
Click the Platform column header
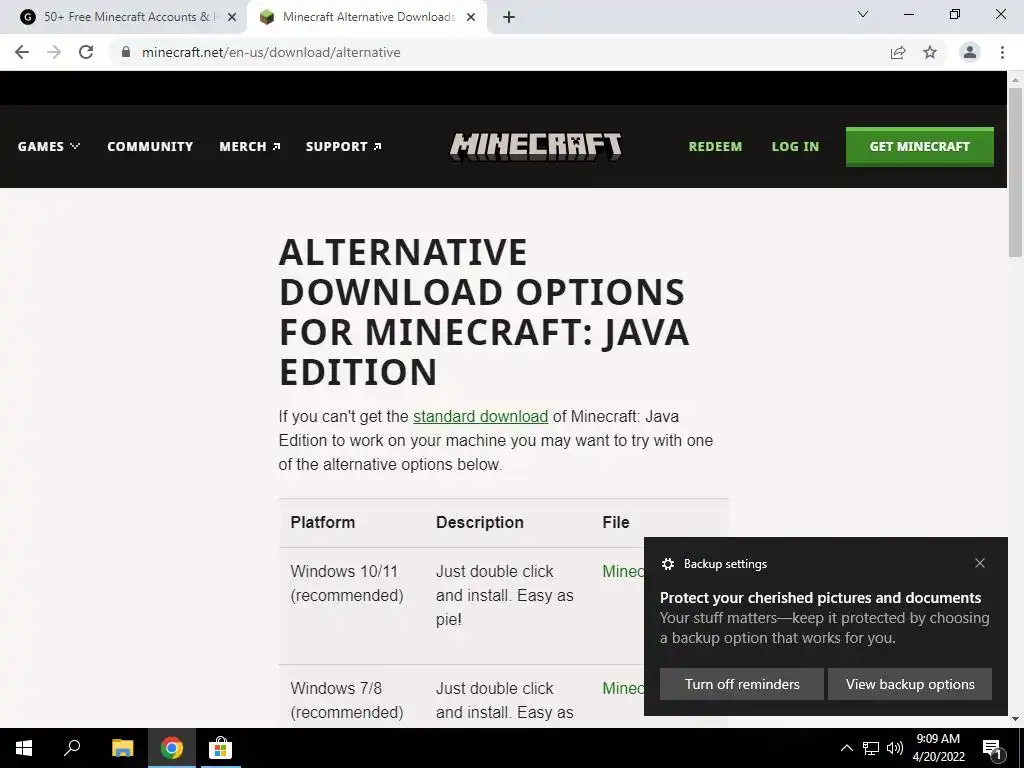coord(323,522)
